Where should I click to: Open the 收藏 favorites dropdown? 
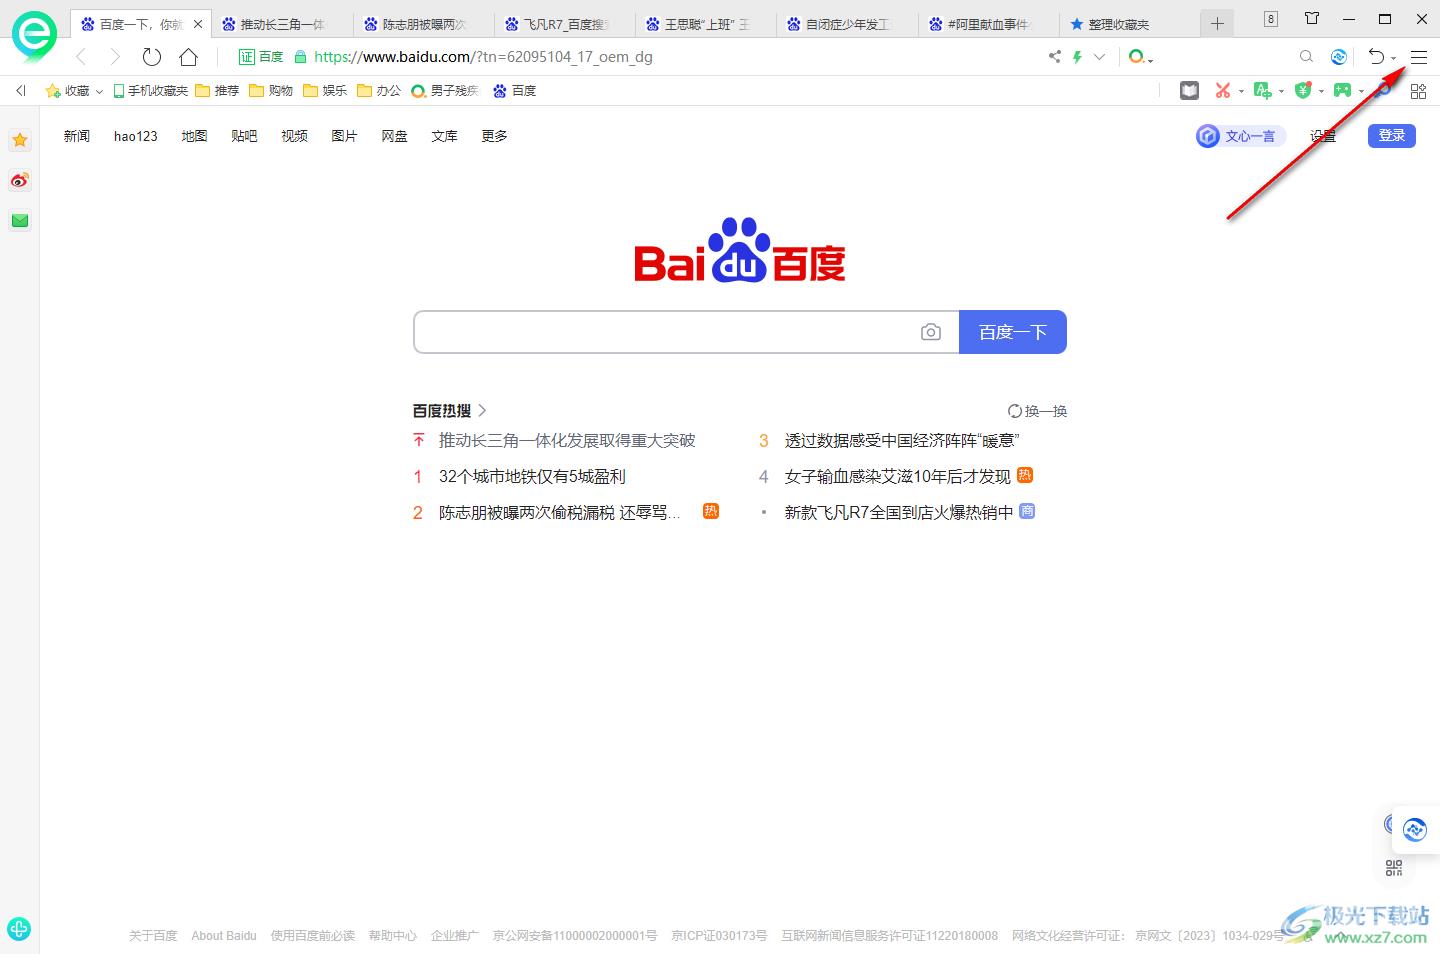(x=74, y=91)
